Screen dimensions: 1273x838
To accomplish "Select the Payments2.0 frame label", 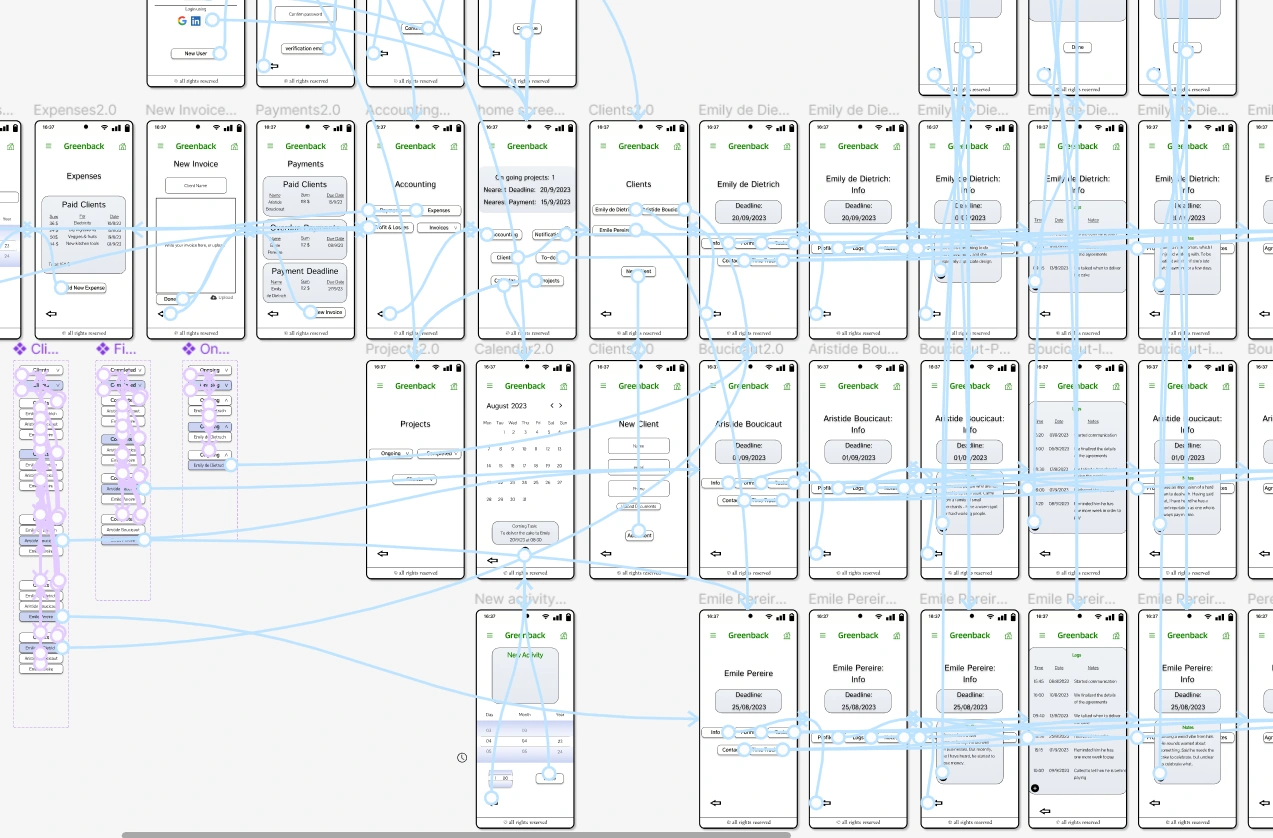I will [298, 110].
